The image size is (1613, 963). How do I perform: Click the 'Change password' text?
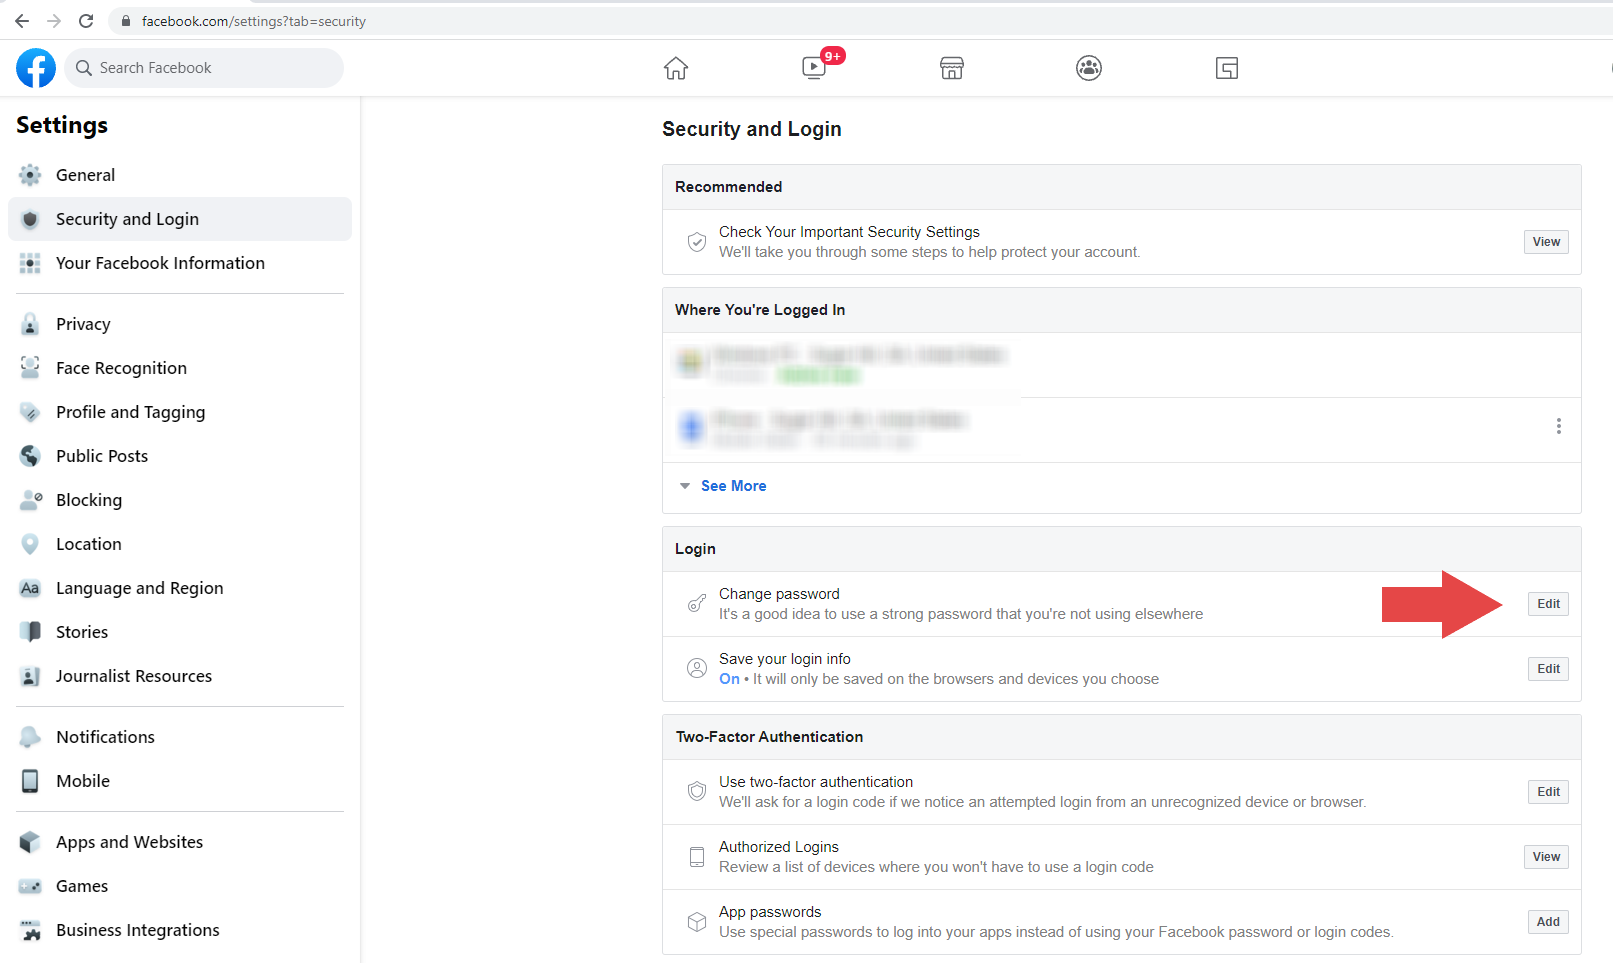tap(779, 594)
